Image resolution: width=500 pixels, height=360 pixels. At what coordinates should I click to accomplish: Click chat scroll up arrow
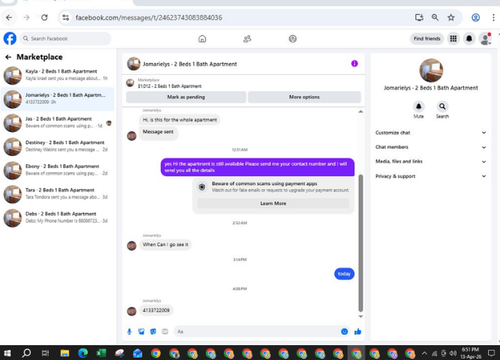pyautogui.click(x=360, y=112)
